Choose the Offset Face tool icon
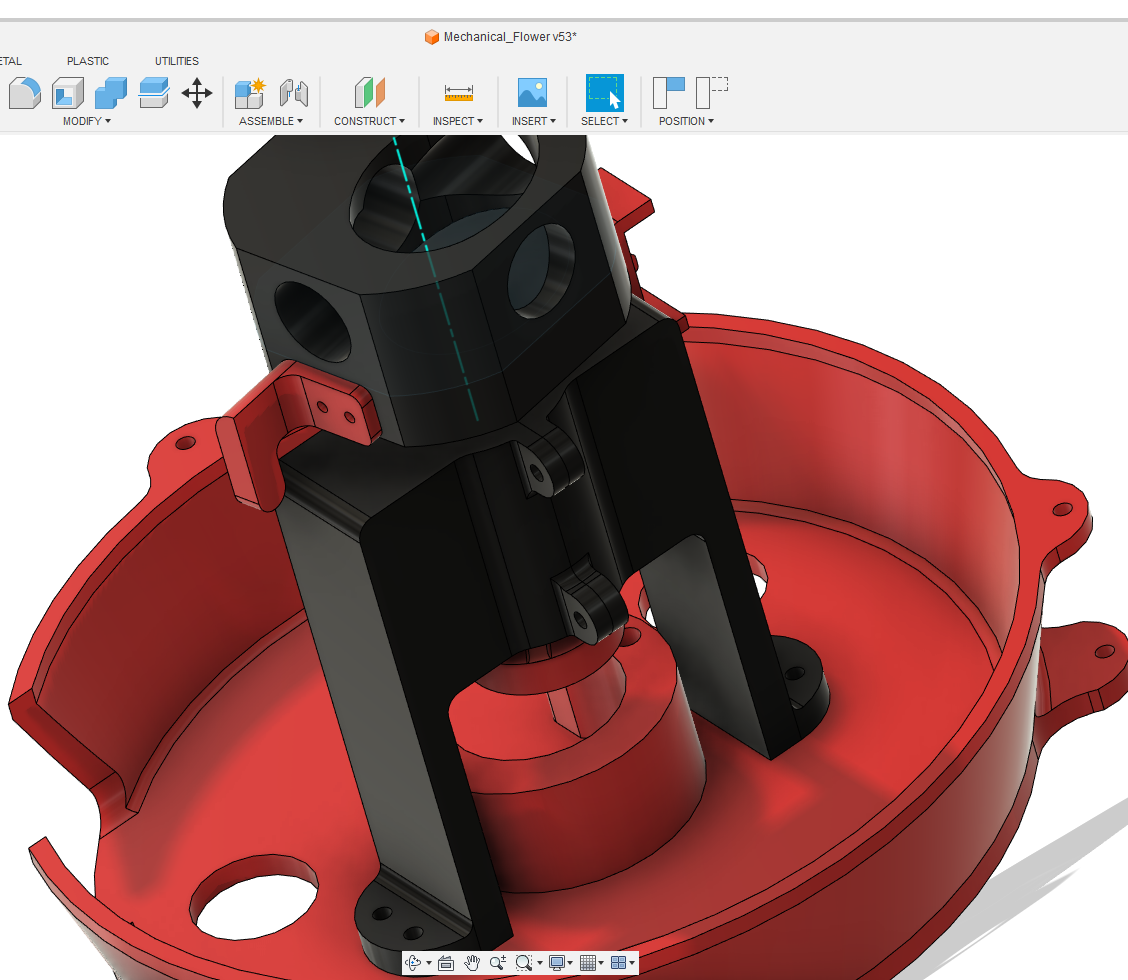Viewport: 1128px width, 980px height. coord(154,93)
